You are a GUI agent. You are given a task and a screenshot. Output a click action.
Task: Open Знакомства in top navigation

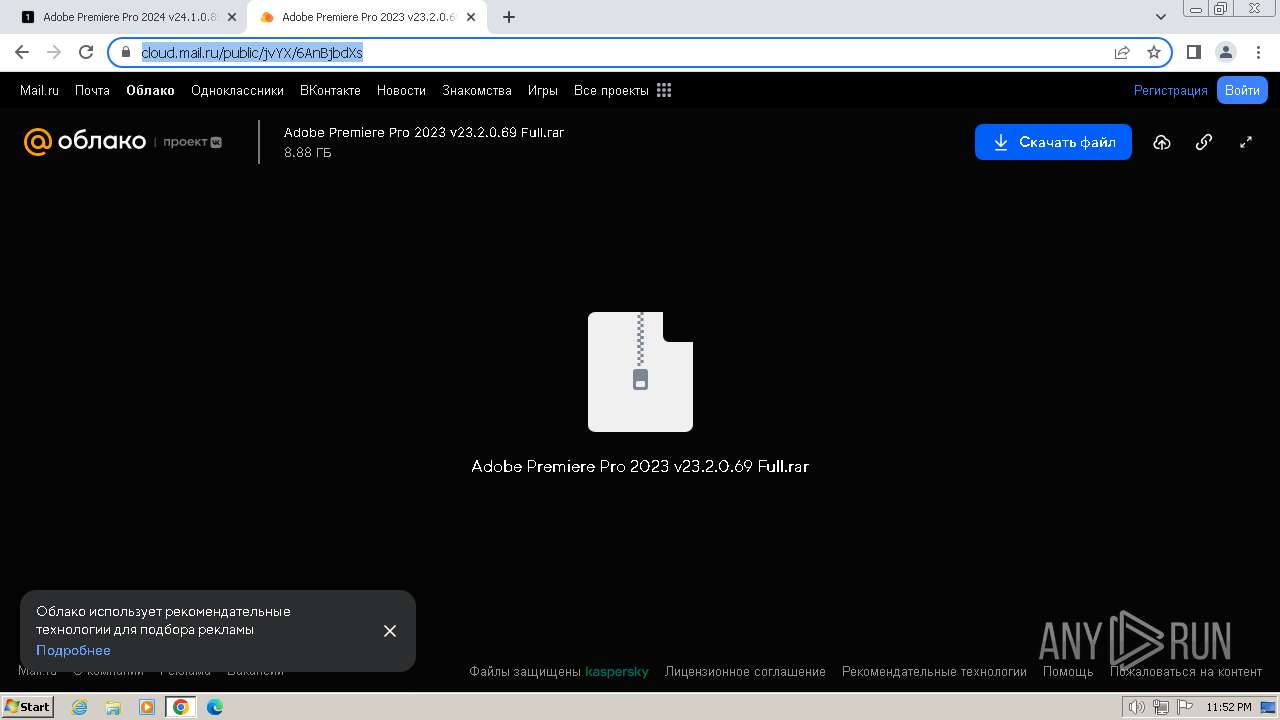click(x=477, y=90)
